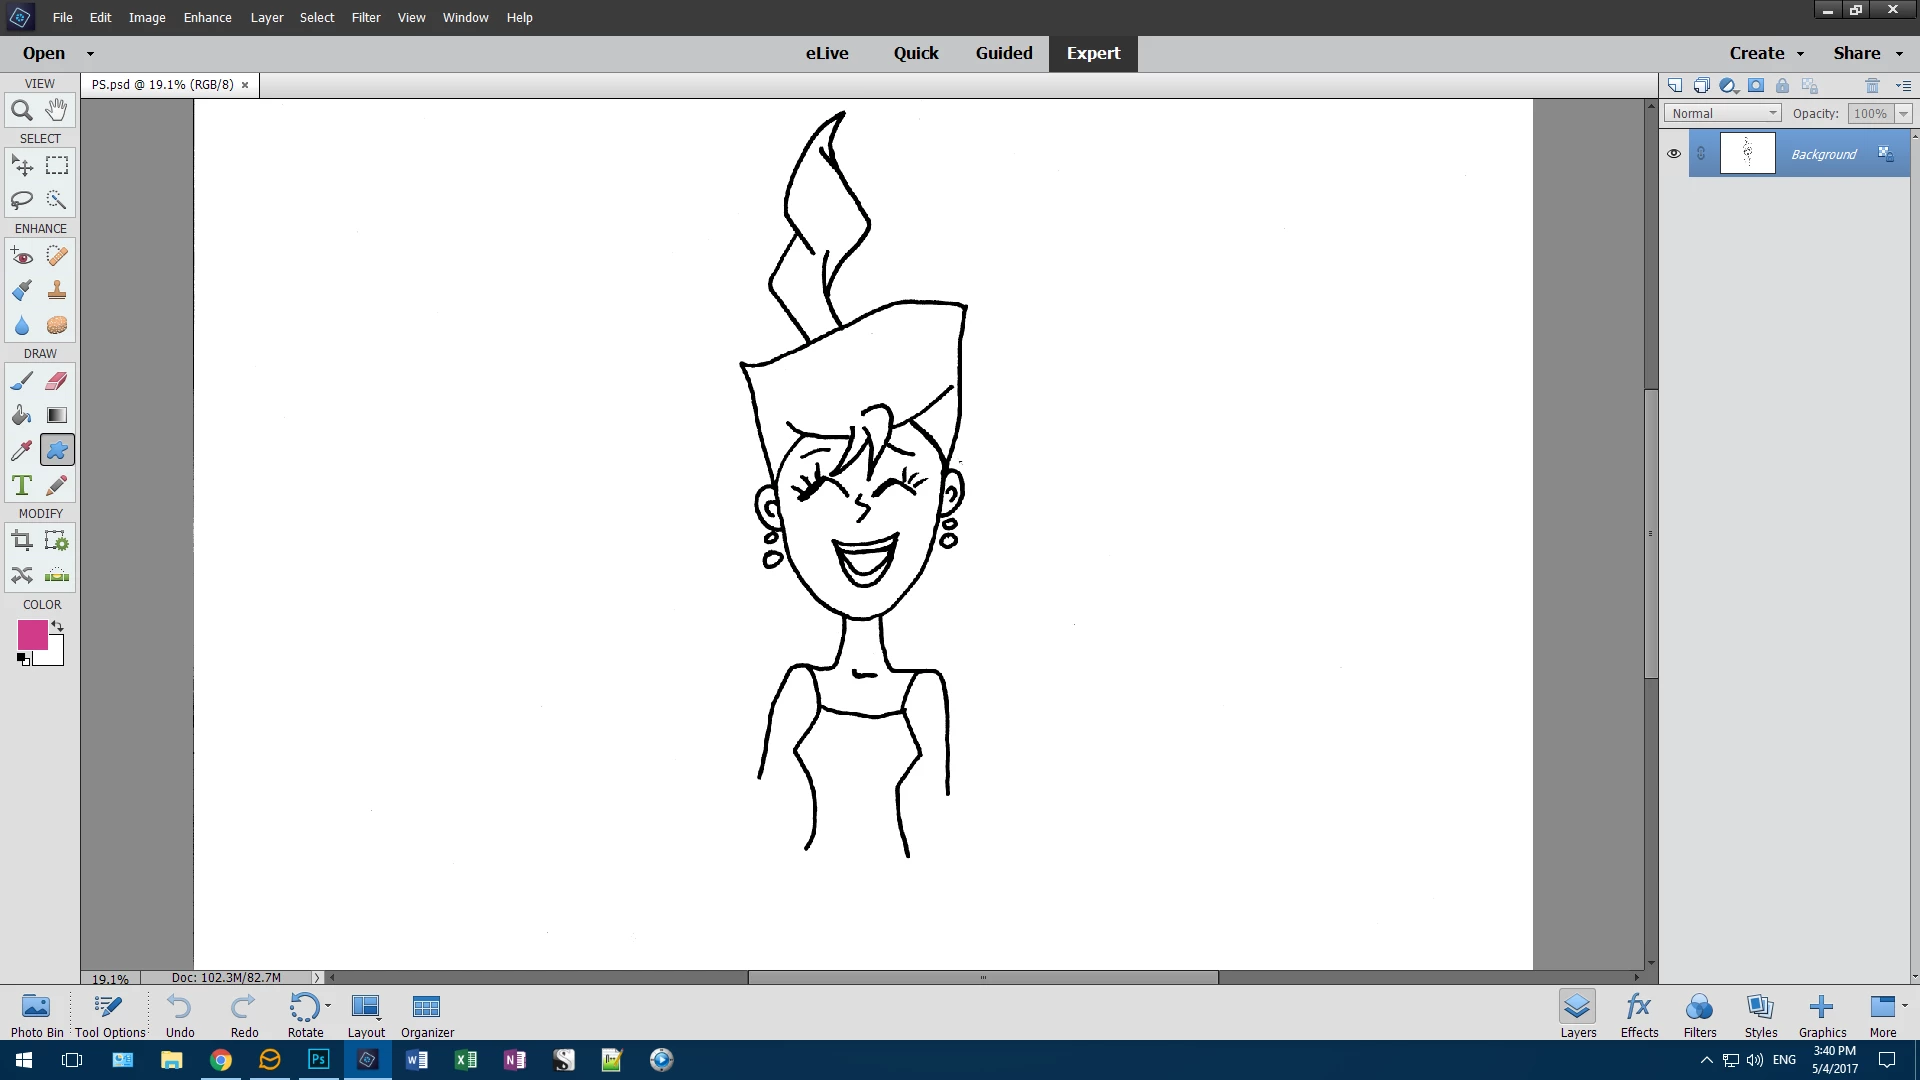Select the Crop tool
Screen dimensions: 1920x1080
[22, 541]
